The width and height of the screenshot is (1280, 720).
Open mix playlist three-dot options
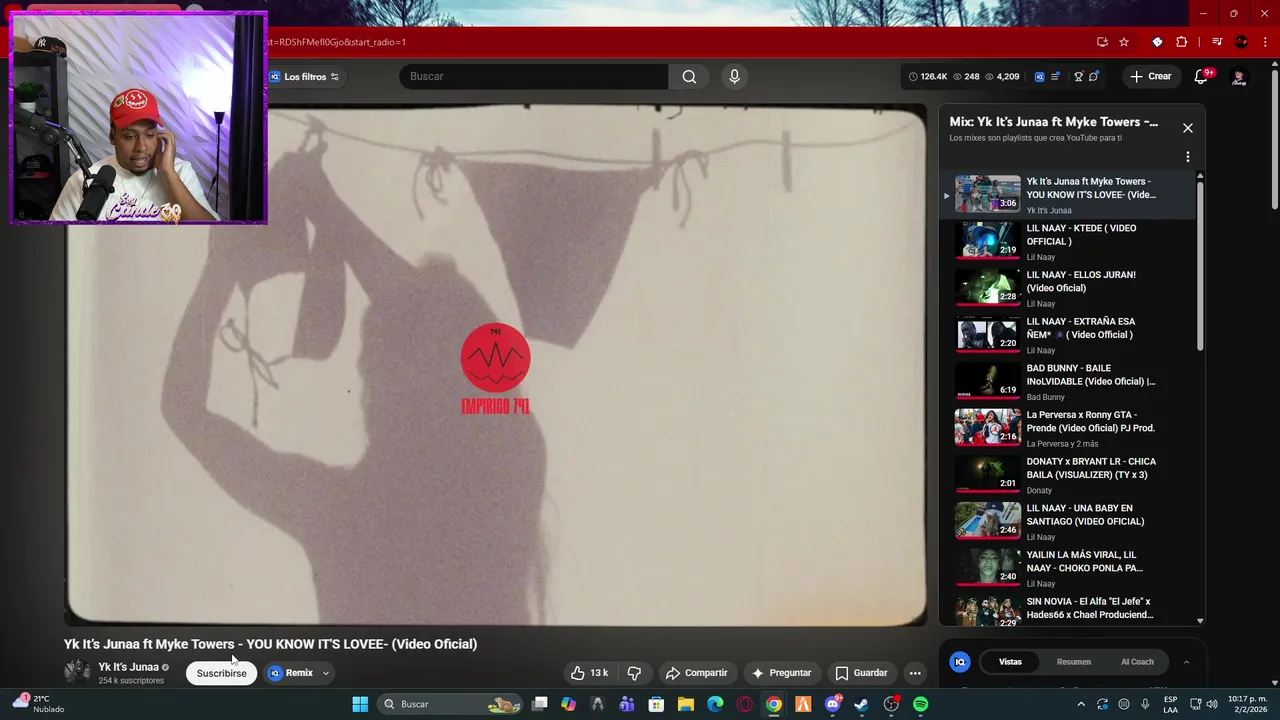[x=1187, y=157]
